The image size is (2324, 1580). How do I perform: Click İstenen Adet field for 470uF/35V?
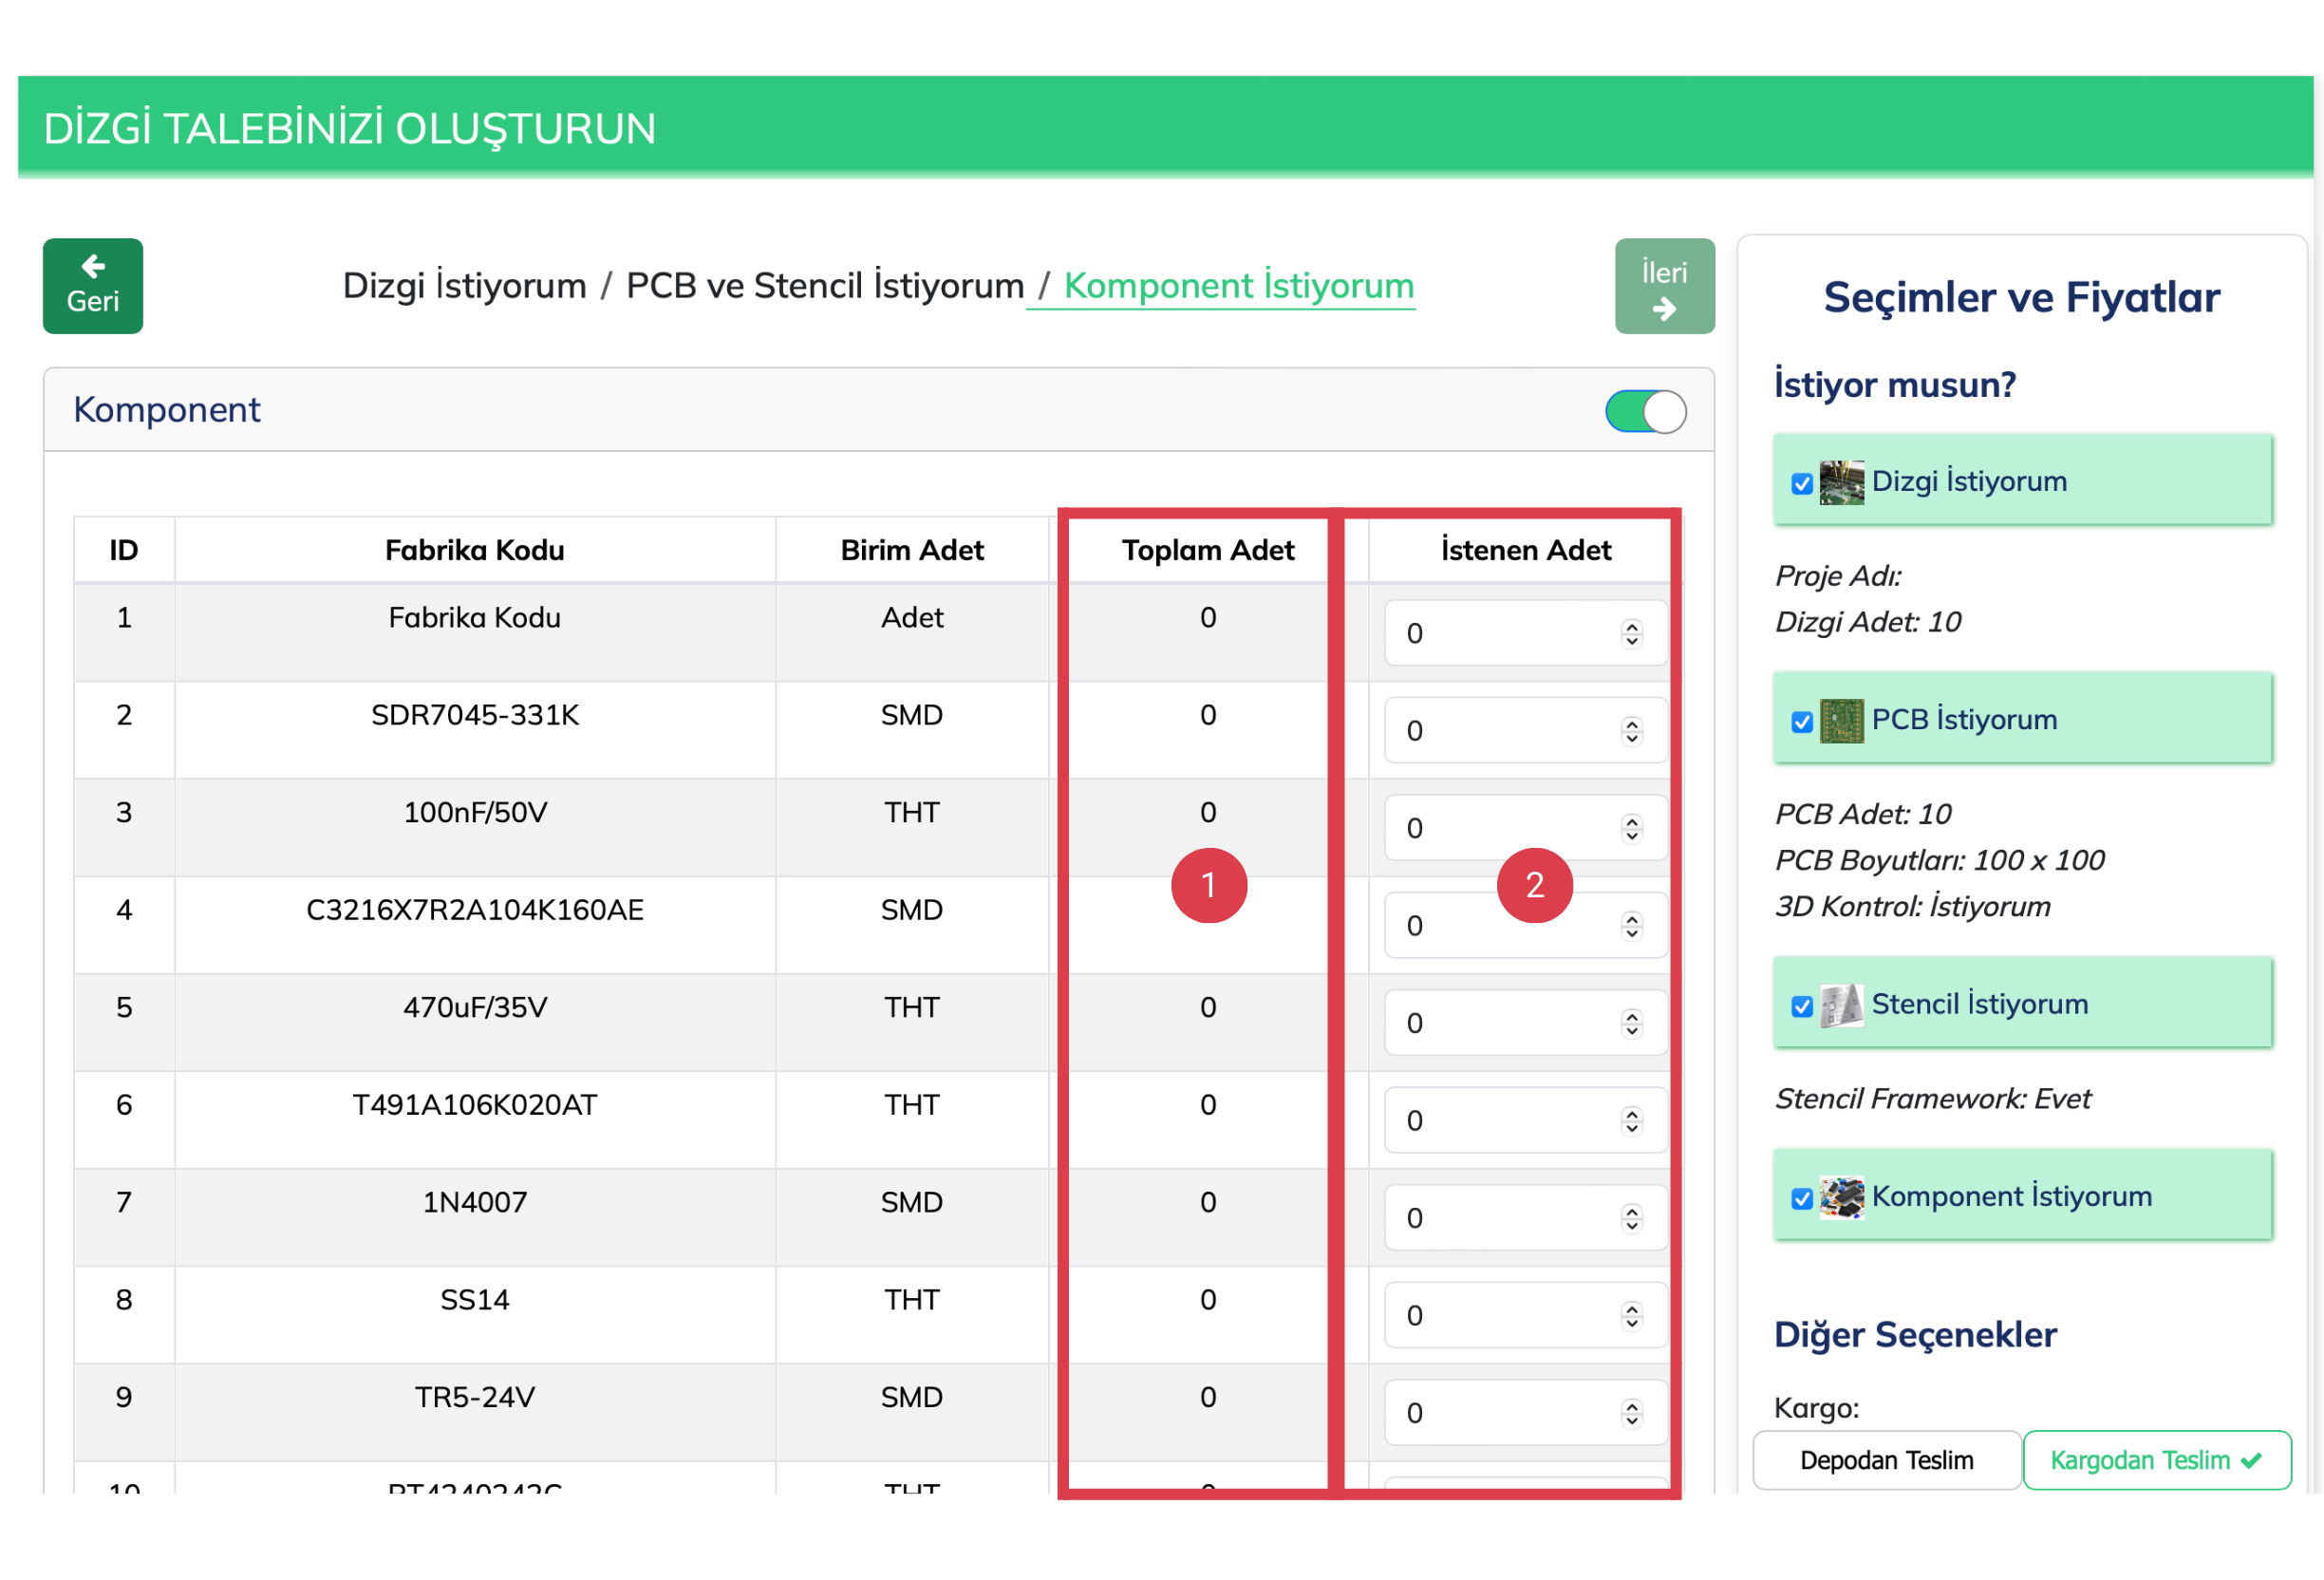click(x=1500, y=1023)
